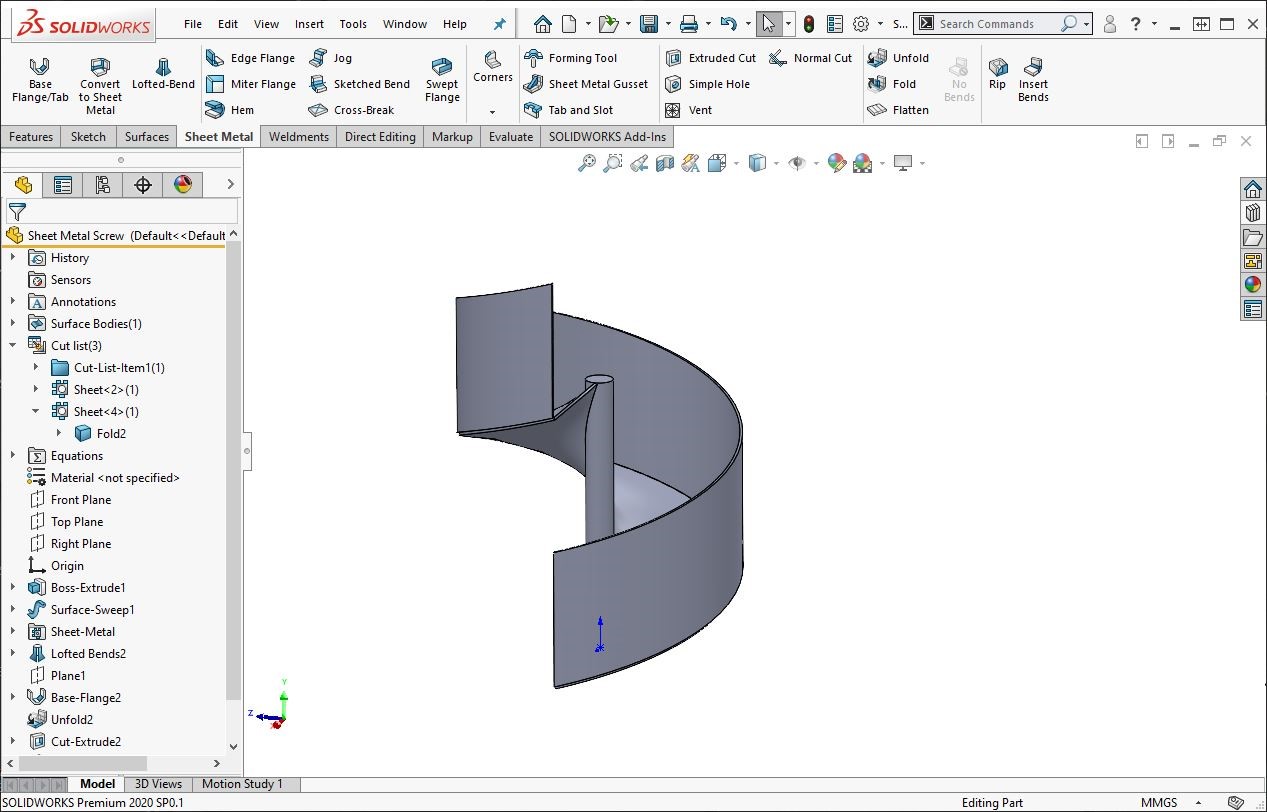The width and height of the screenshot is (1267, 812).
Task: Click the Search Commands input field
Action: coord(995,24)
